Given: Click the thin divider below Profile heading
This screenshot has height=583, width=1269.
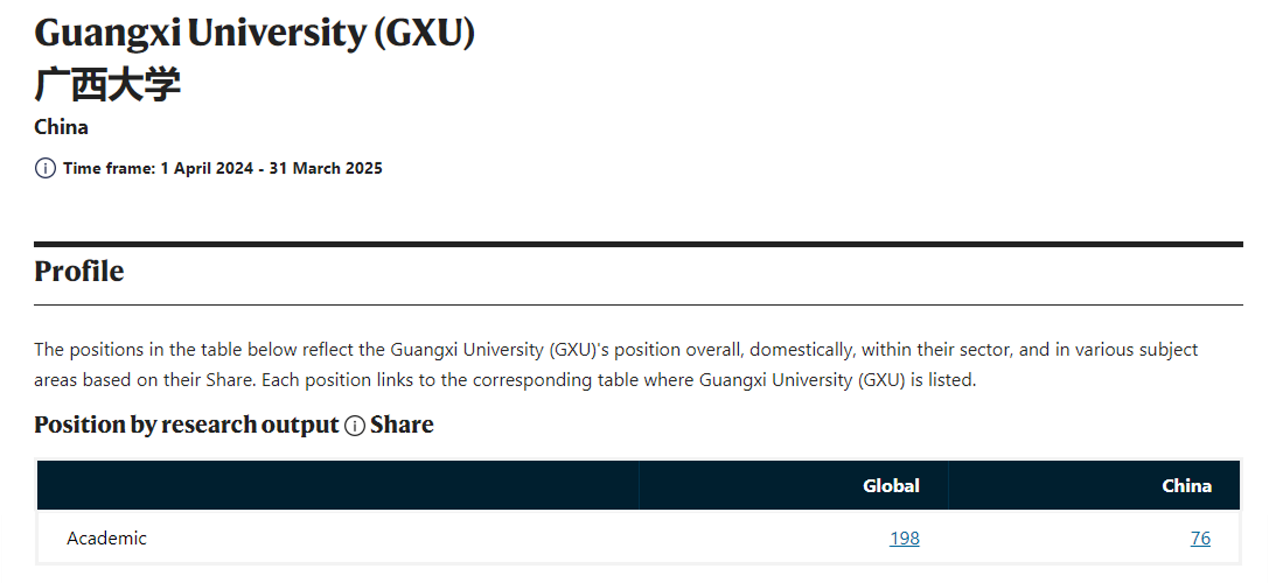Looking at the screenshot, I should point(638,304).
